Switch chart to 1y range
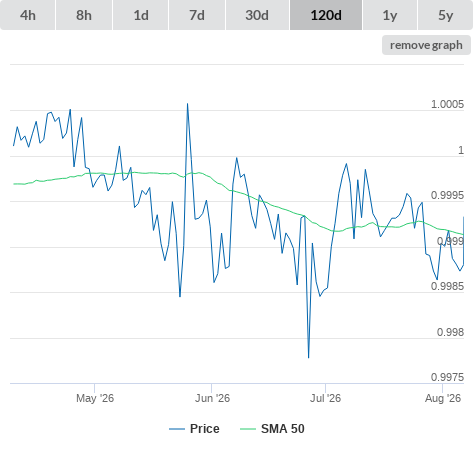 (x=390, y=15)
